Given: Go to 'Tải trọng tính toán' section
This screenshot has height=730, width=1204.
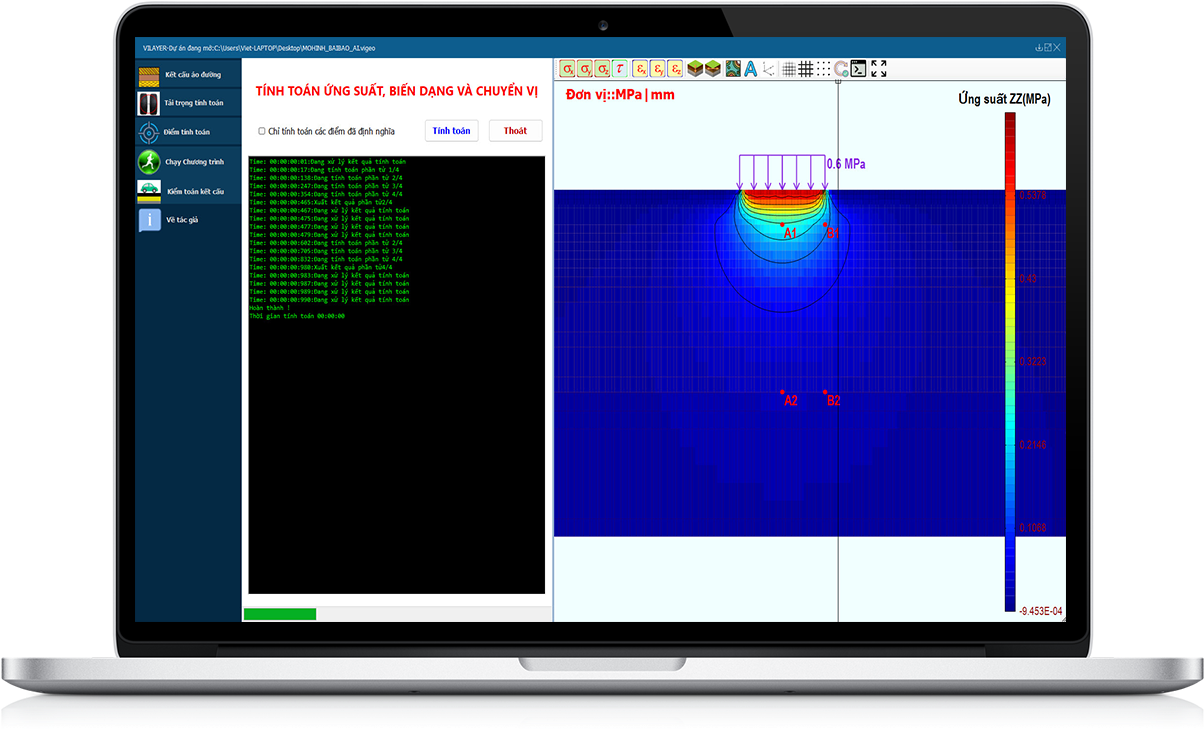Looking at the screenshot, I should click(188, 103).
